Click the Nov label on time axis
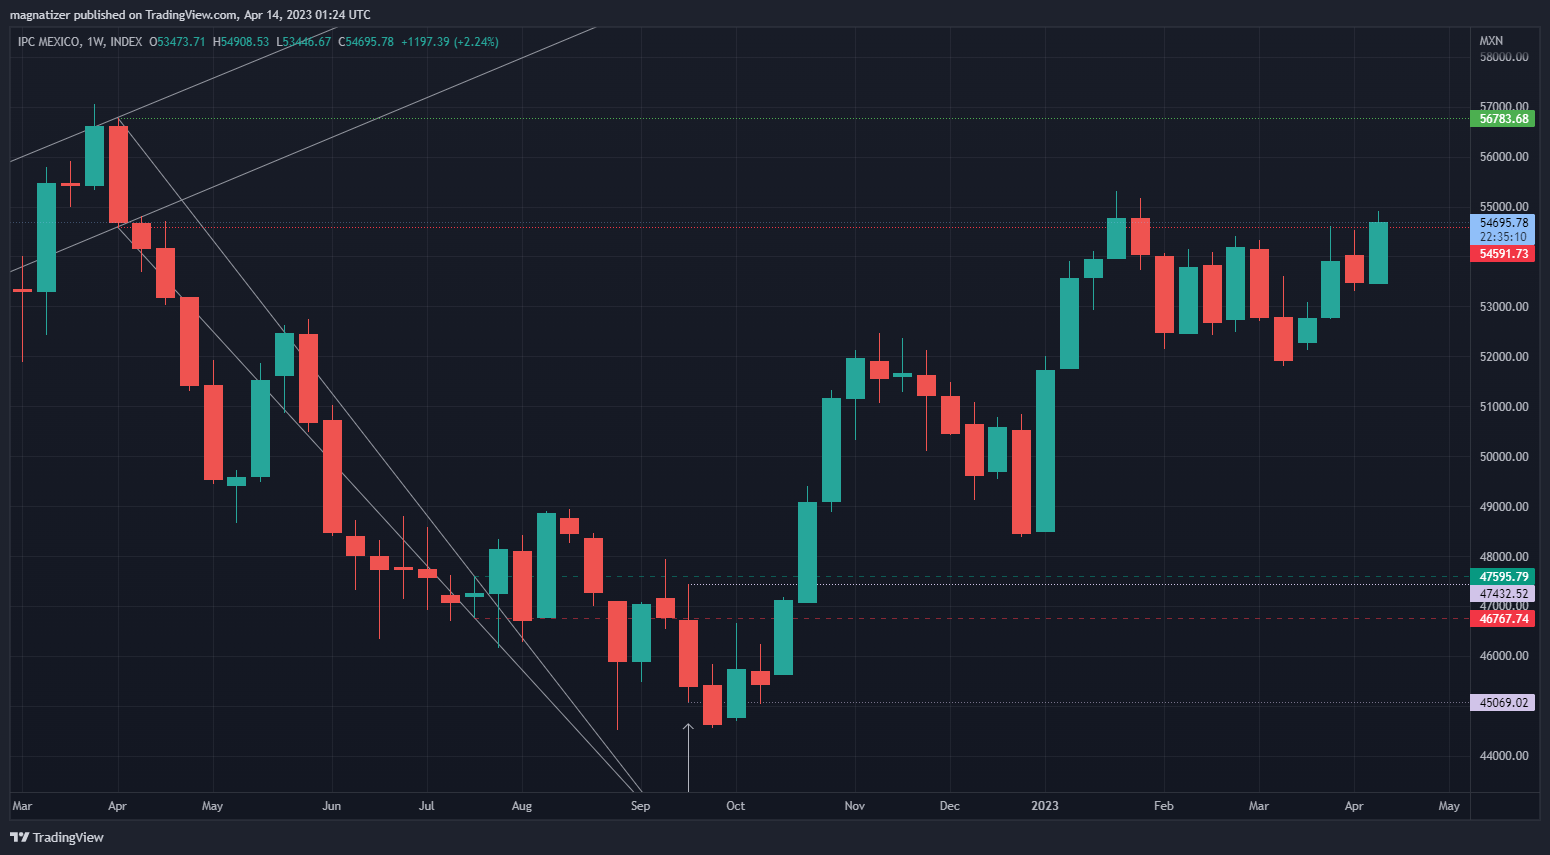Screen dimensions: 1550x855 (854, 806)
